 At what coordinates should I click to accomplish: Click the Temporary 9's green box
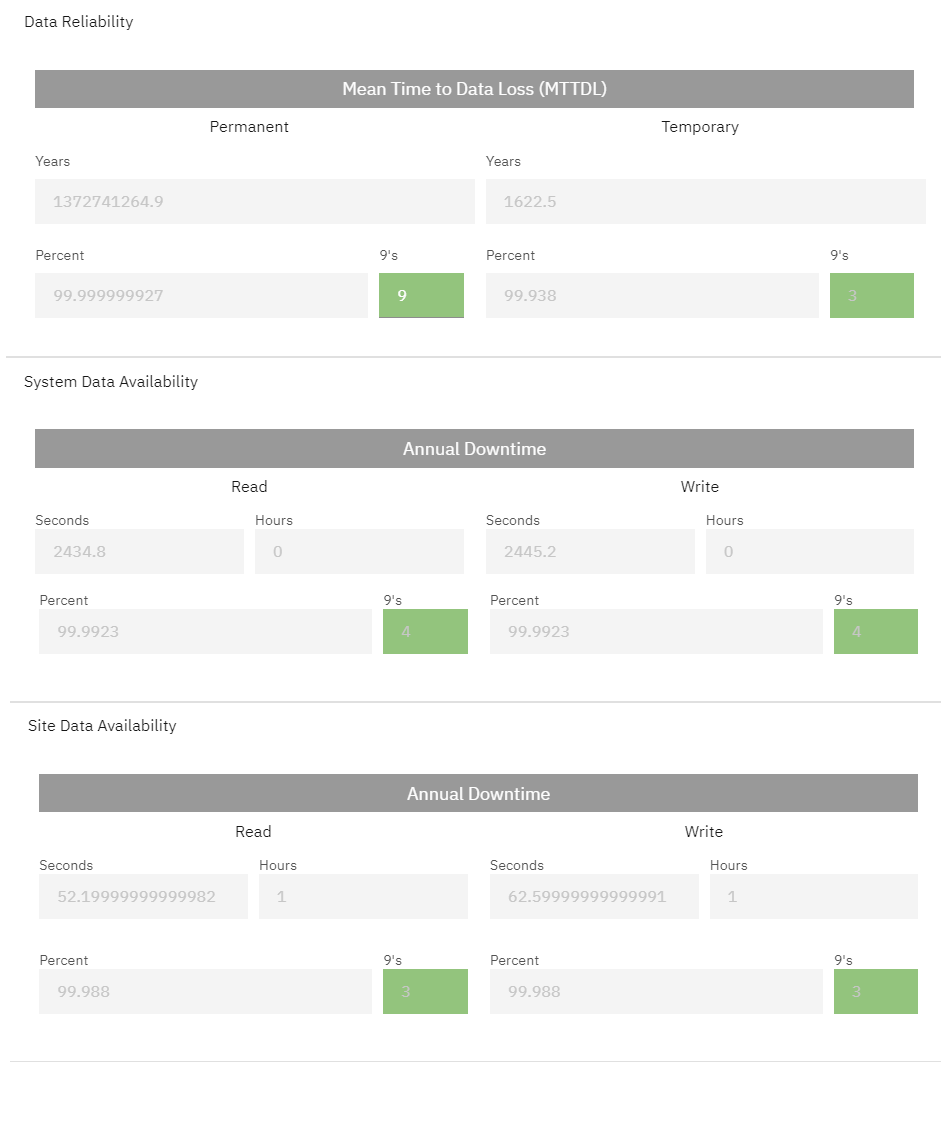point(871,295)
